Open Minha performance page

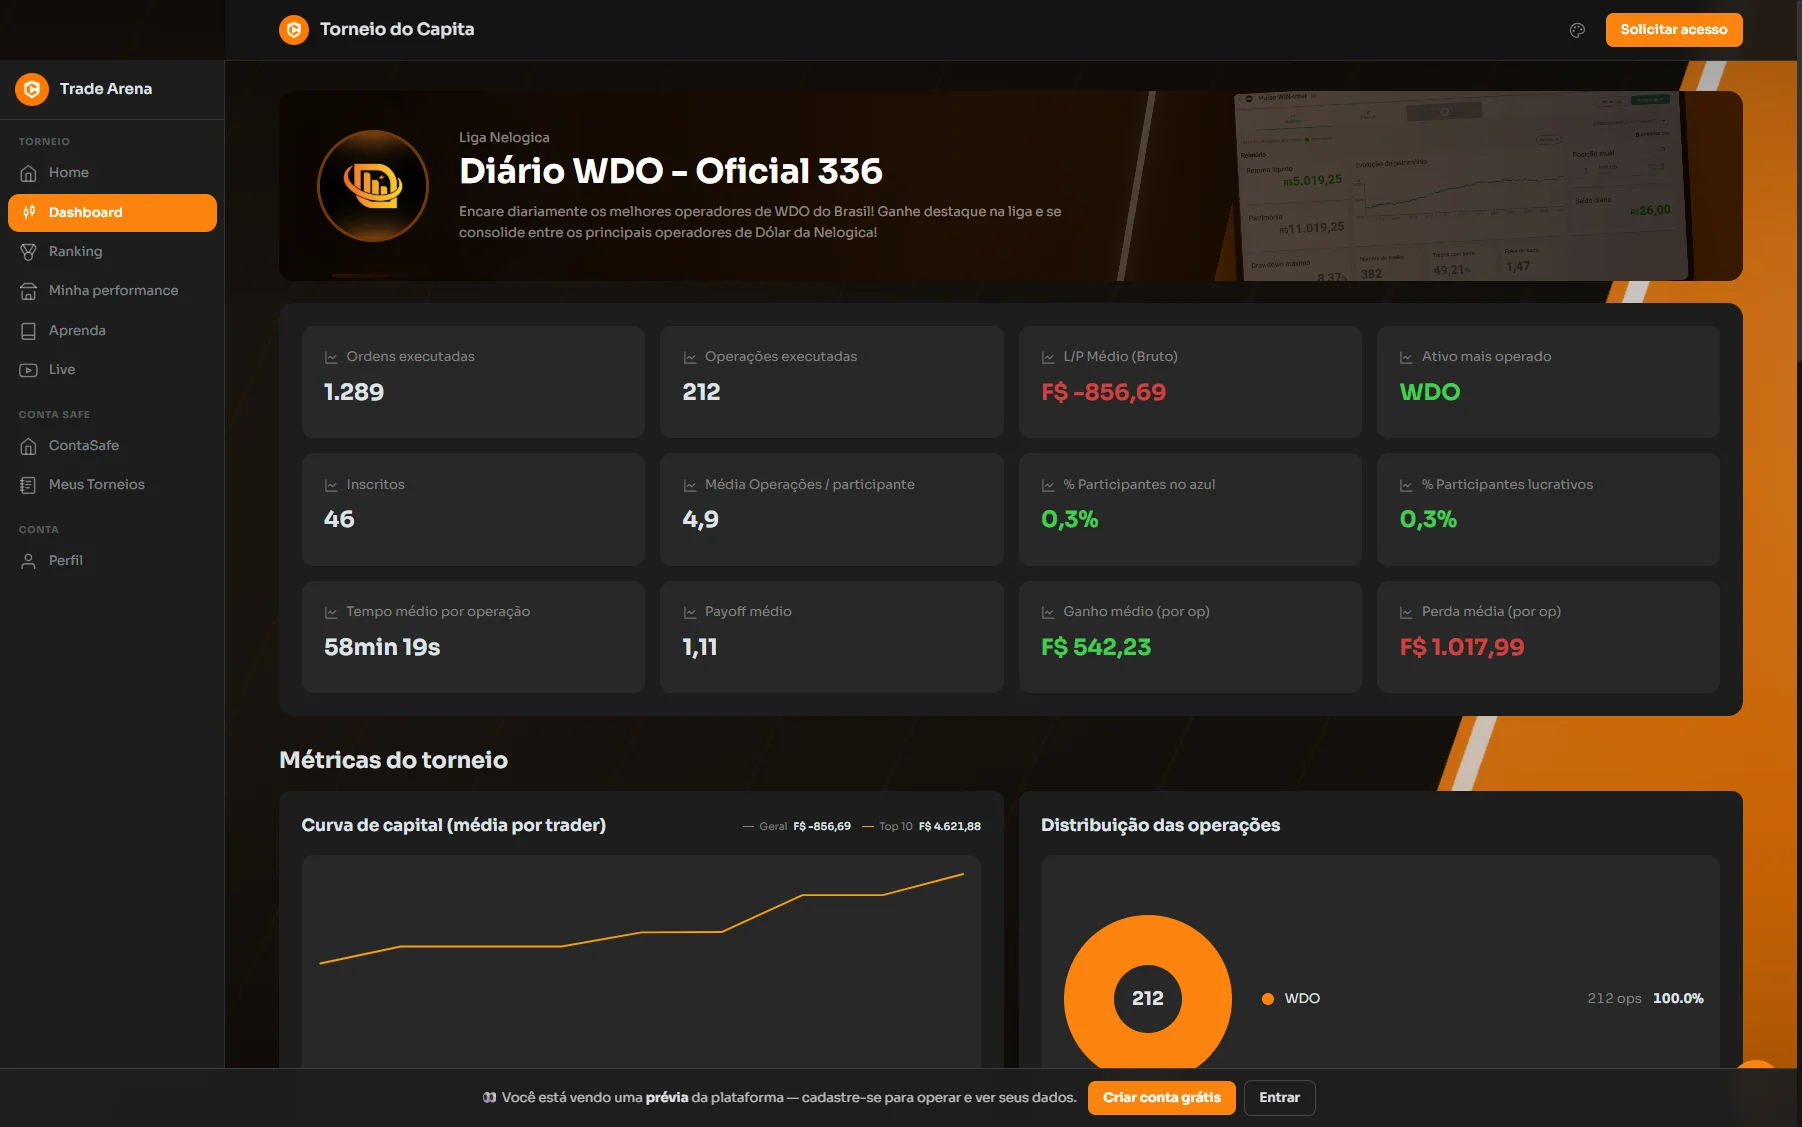[x=112, y=291]
